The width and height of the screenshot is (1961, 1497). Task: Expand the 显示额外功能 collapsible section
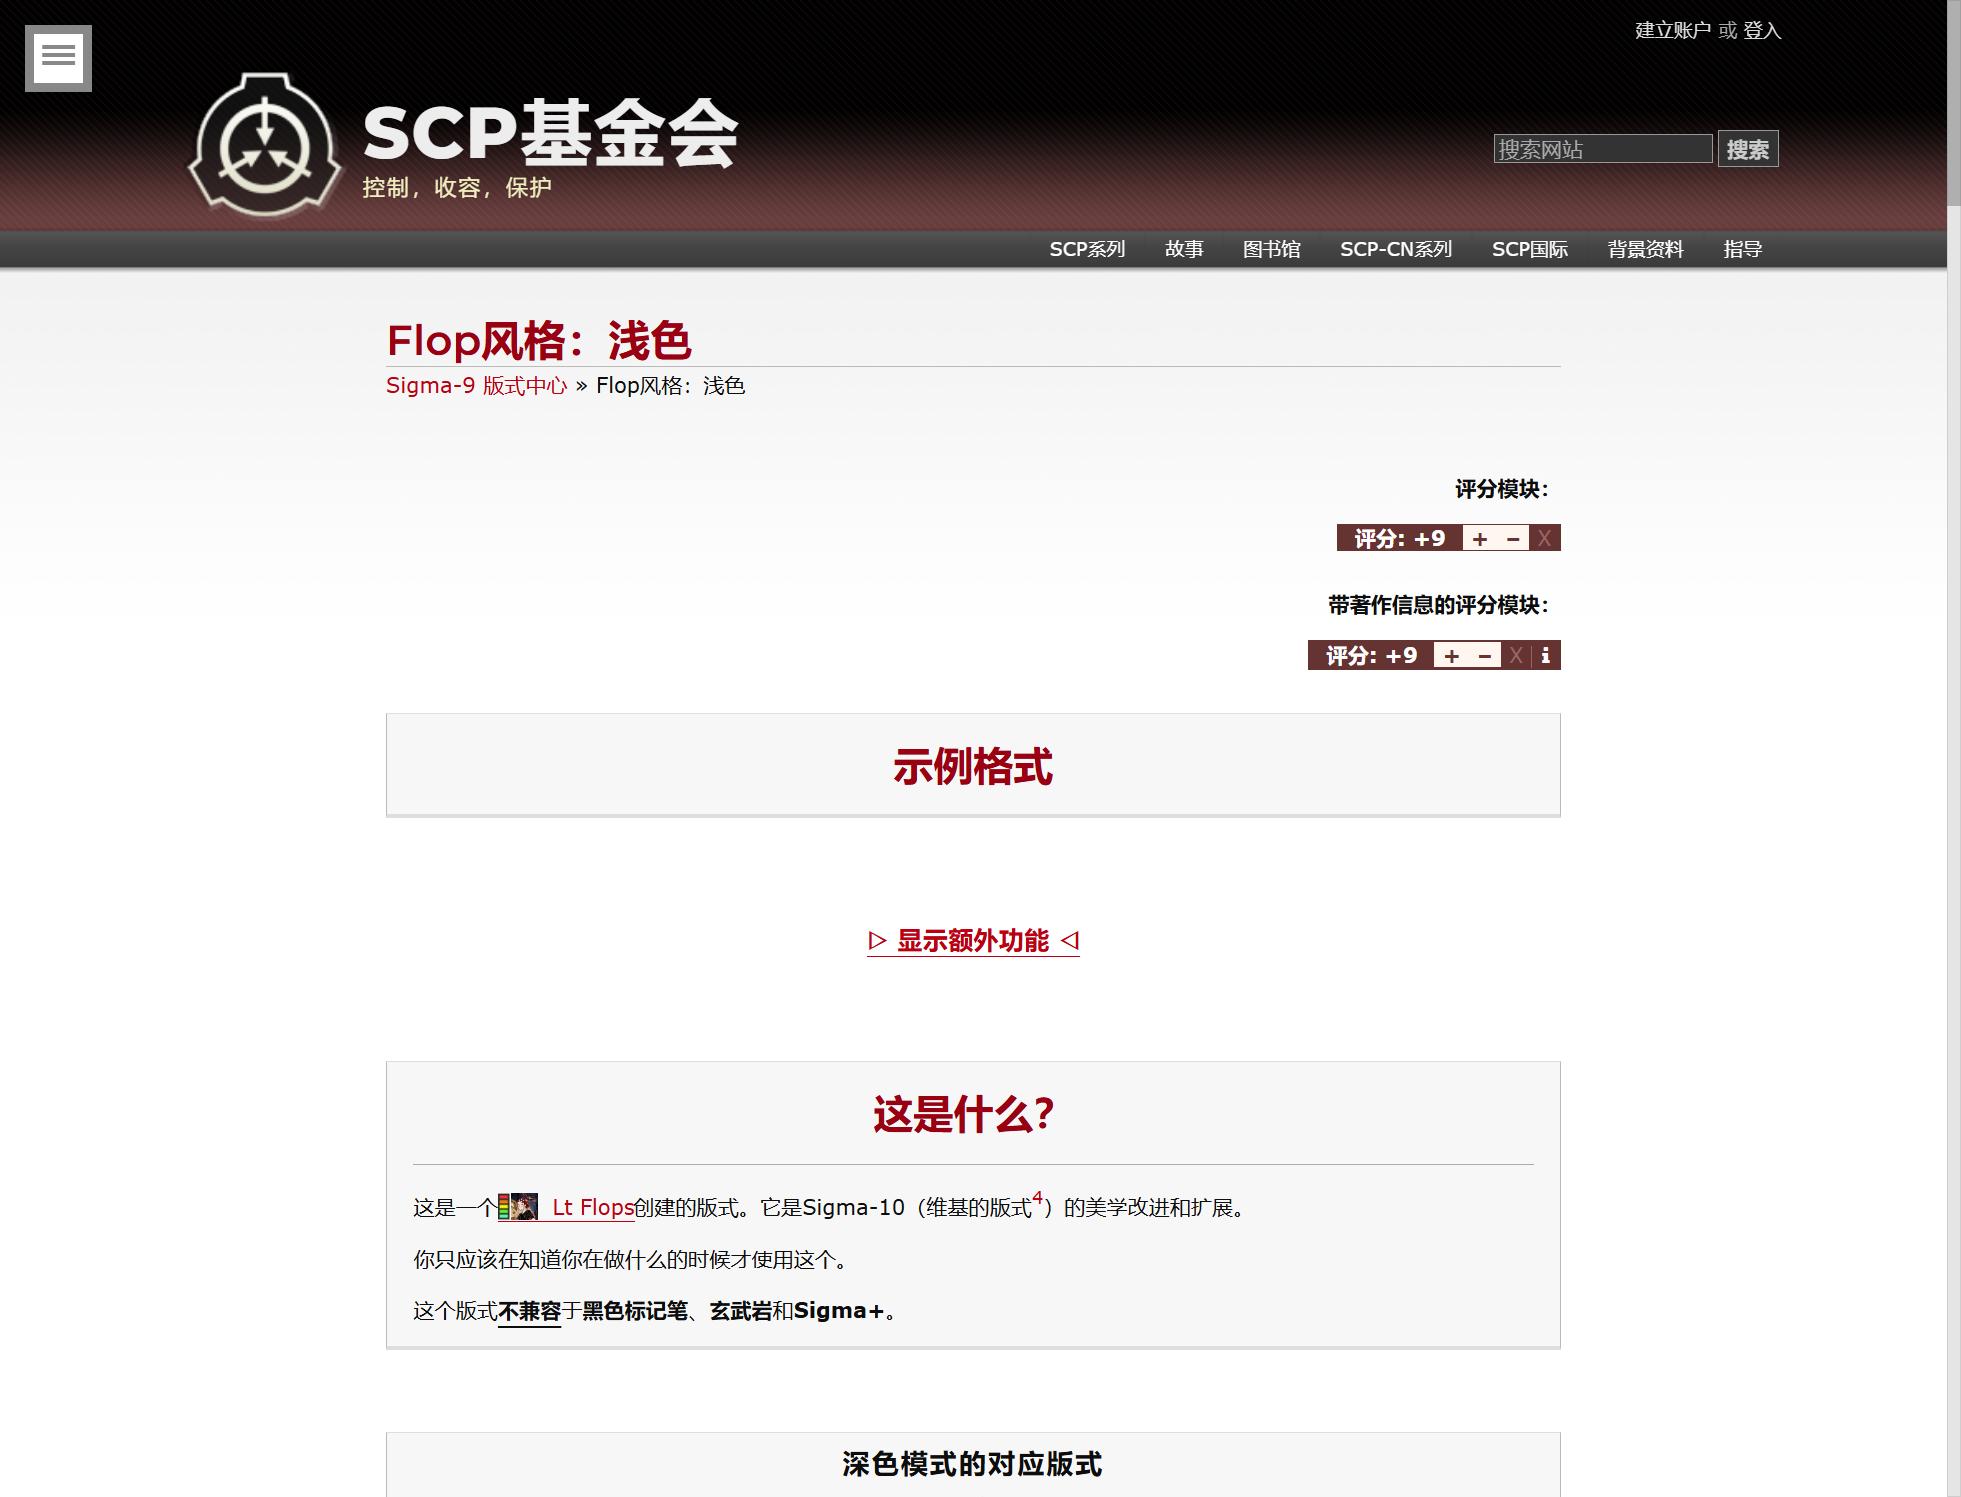[x=973, y=941]
